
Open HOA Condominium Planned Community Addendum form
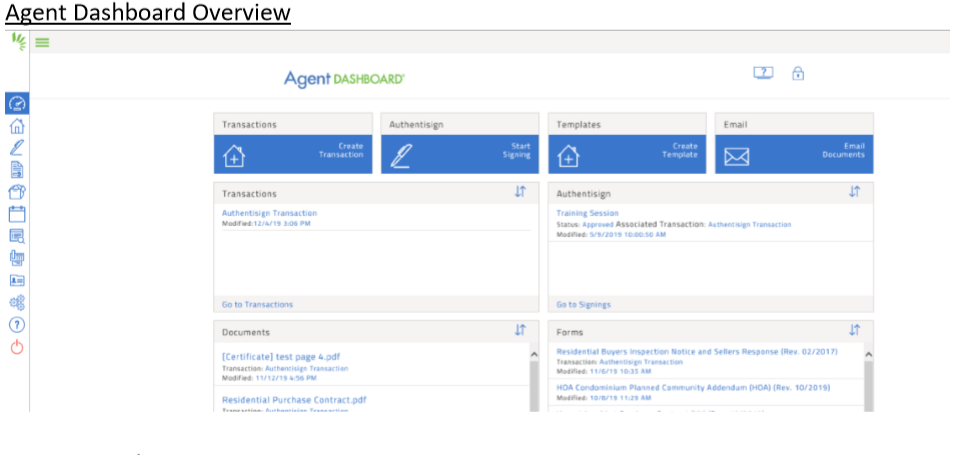[x=693, y=388]
